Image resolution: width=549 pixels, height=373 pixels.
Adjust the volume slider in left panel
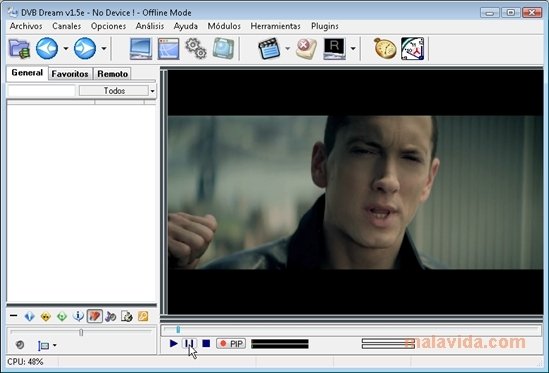(81, 332)
